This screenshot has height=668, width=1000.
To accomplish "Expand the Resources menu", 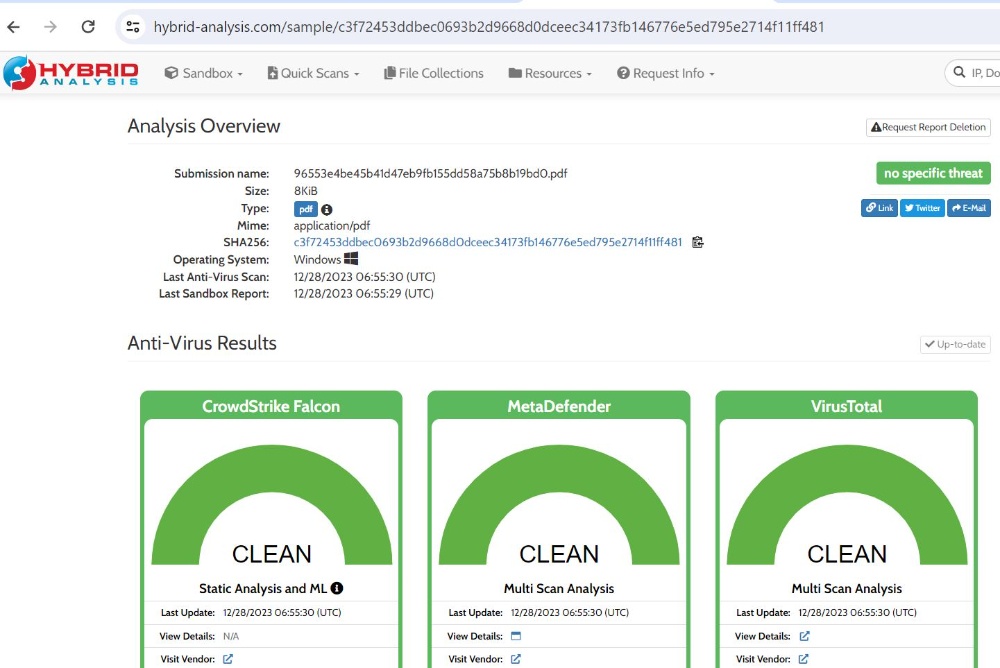I will tap(550, 73).
